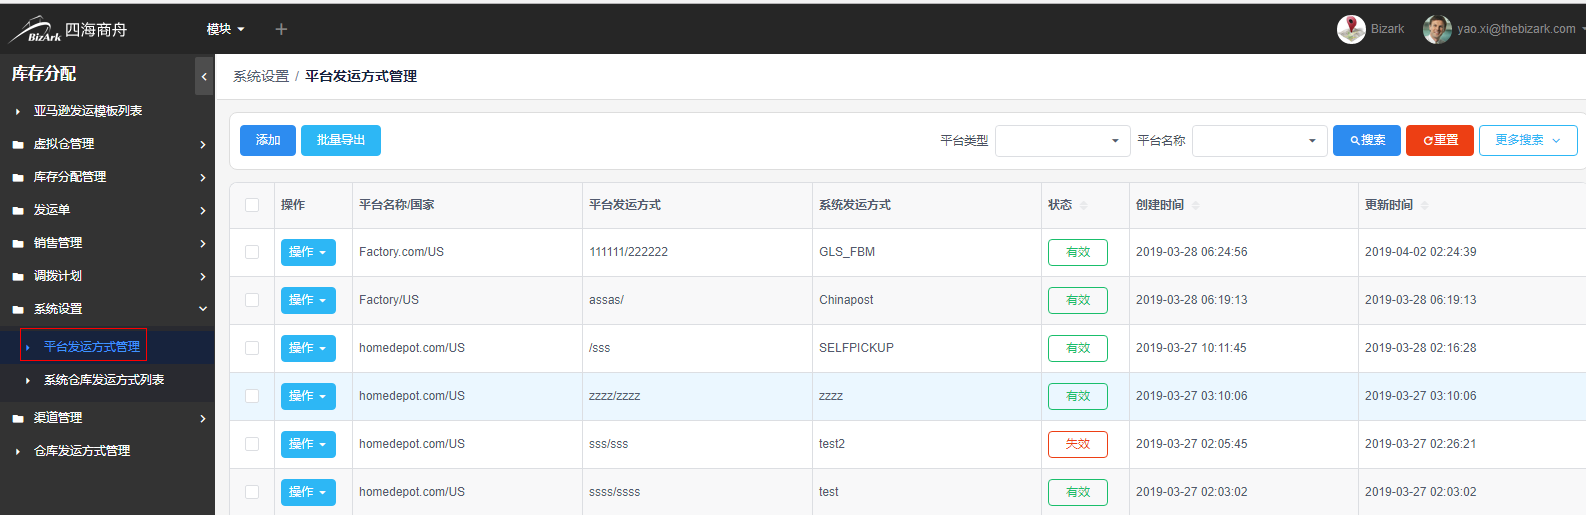This screenshot has width=1586, height=515.
Task: Click the 添加 button
Action: tap(268, 140)
